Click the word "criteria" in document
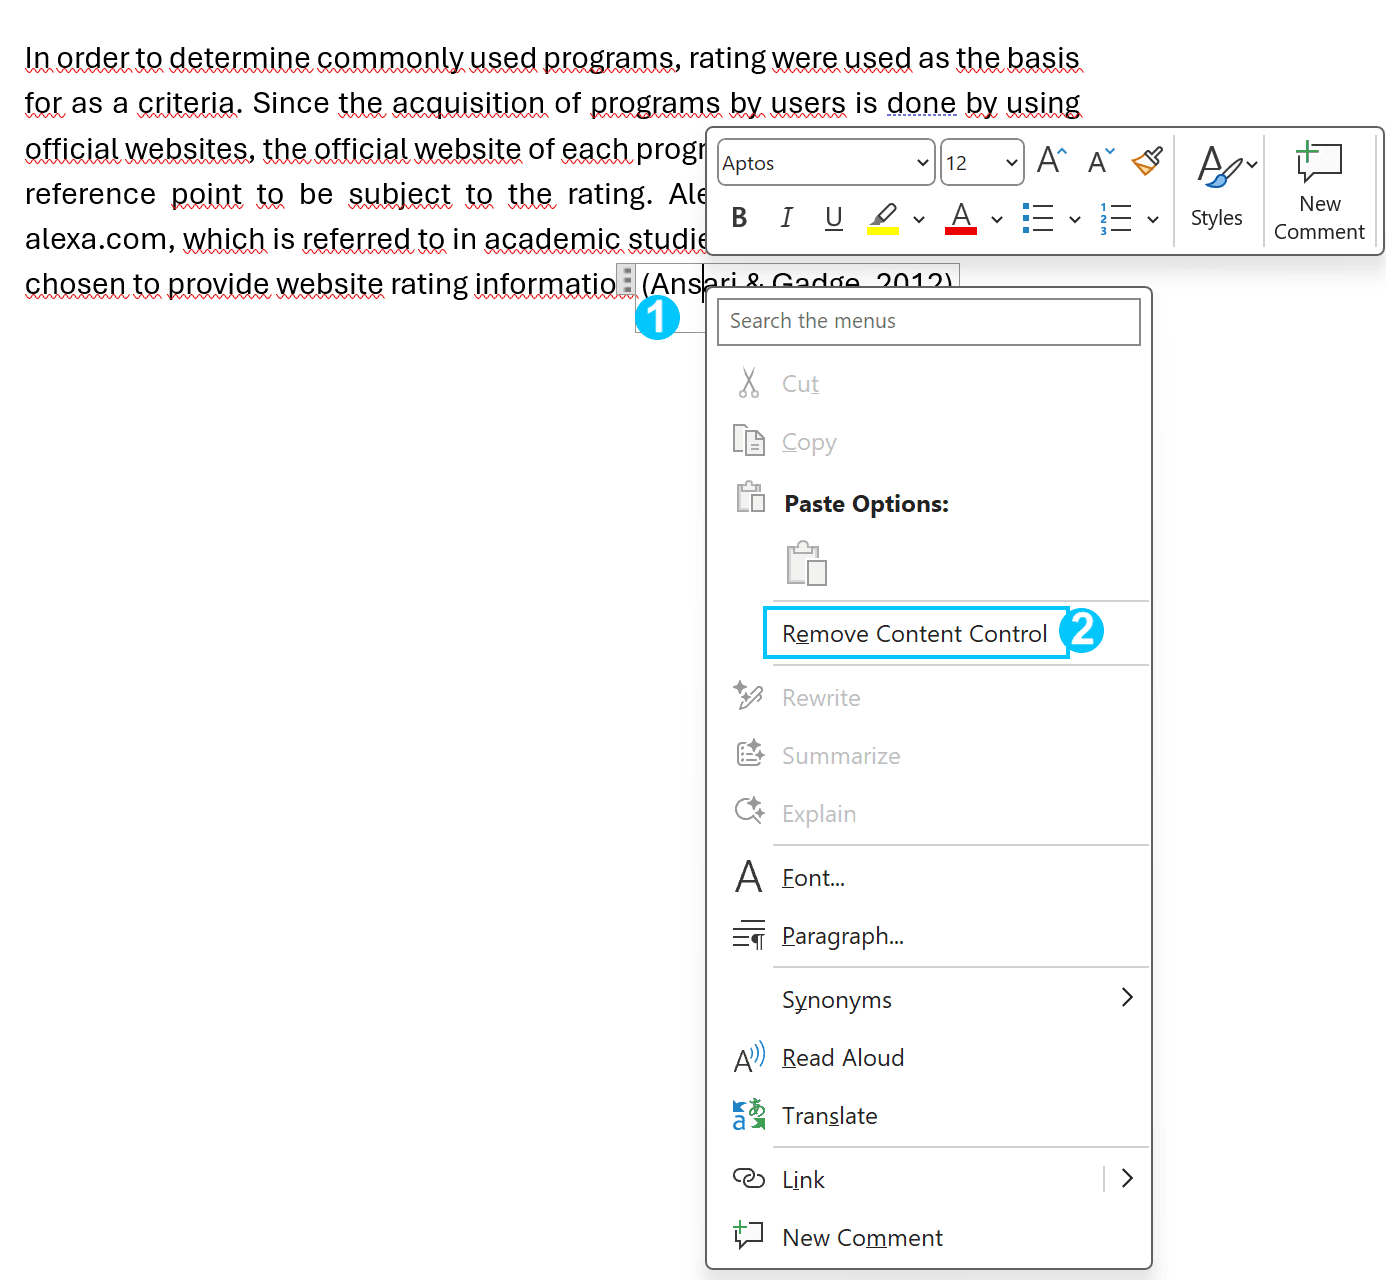Viewport: 1386px width, 1280px height. click(x=186, y=103)
